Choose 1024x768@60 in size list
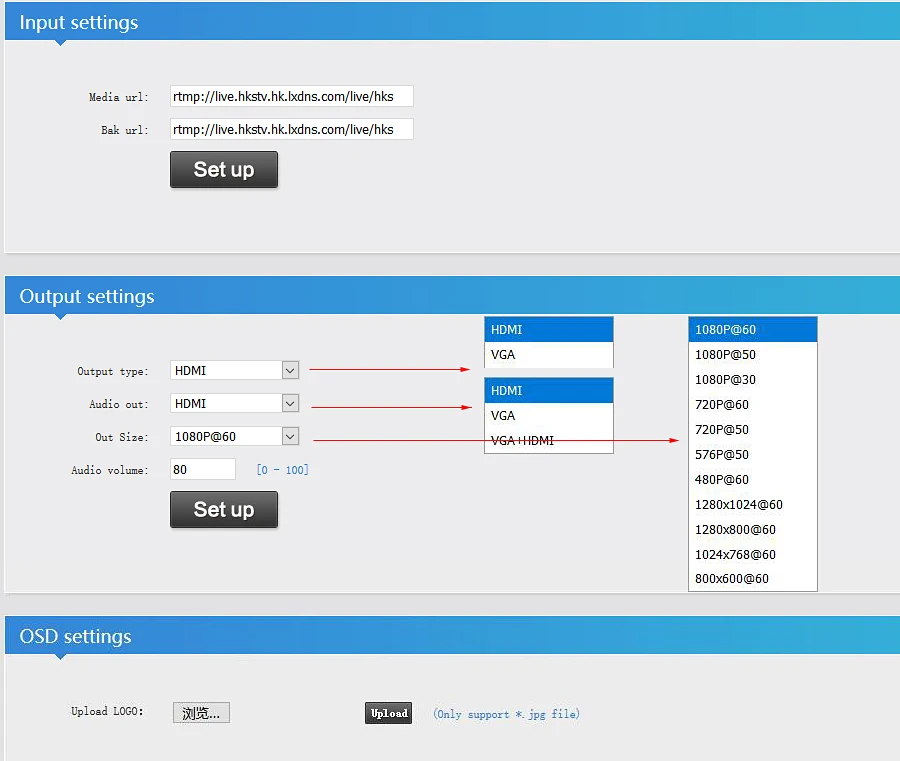Image resolution: width=900 pixels, height=761 pixels. point(752,554)
